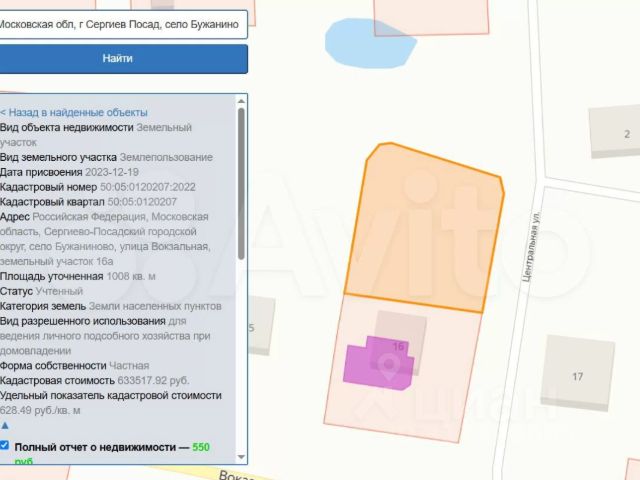Click the date value 2023-12-19

pyautogui.click(x=112, y=172)
